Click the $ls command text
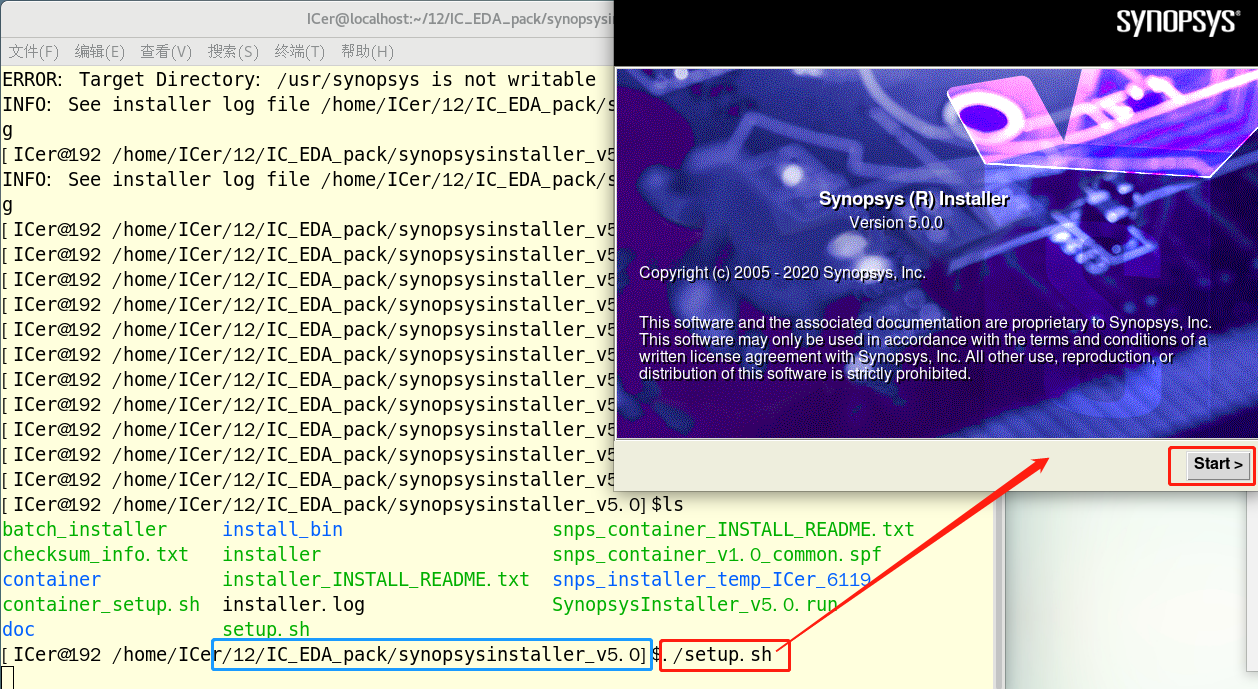This screenshot has width=1258, height=689. (x=667, y=504)
